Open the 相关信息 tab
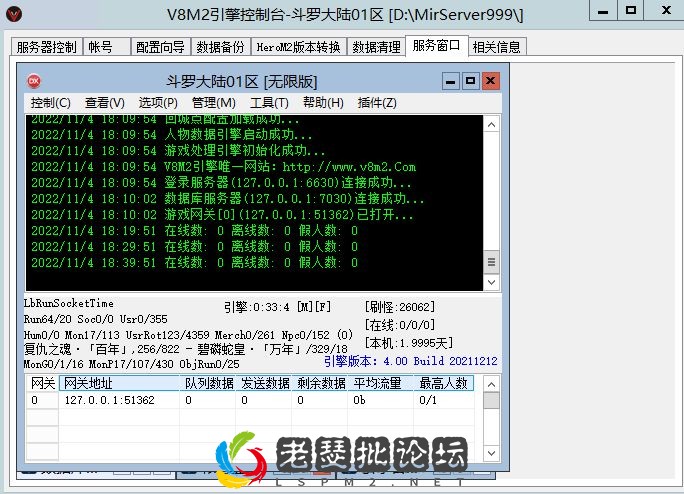This screenshot has height=494, width=684. point(497,47)
